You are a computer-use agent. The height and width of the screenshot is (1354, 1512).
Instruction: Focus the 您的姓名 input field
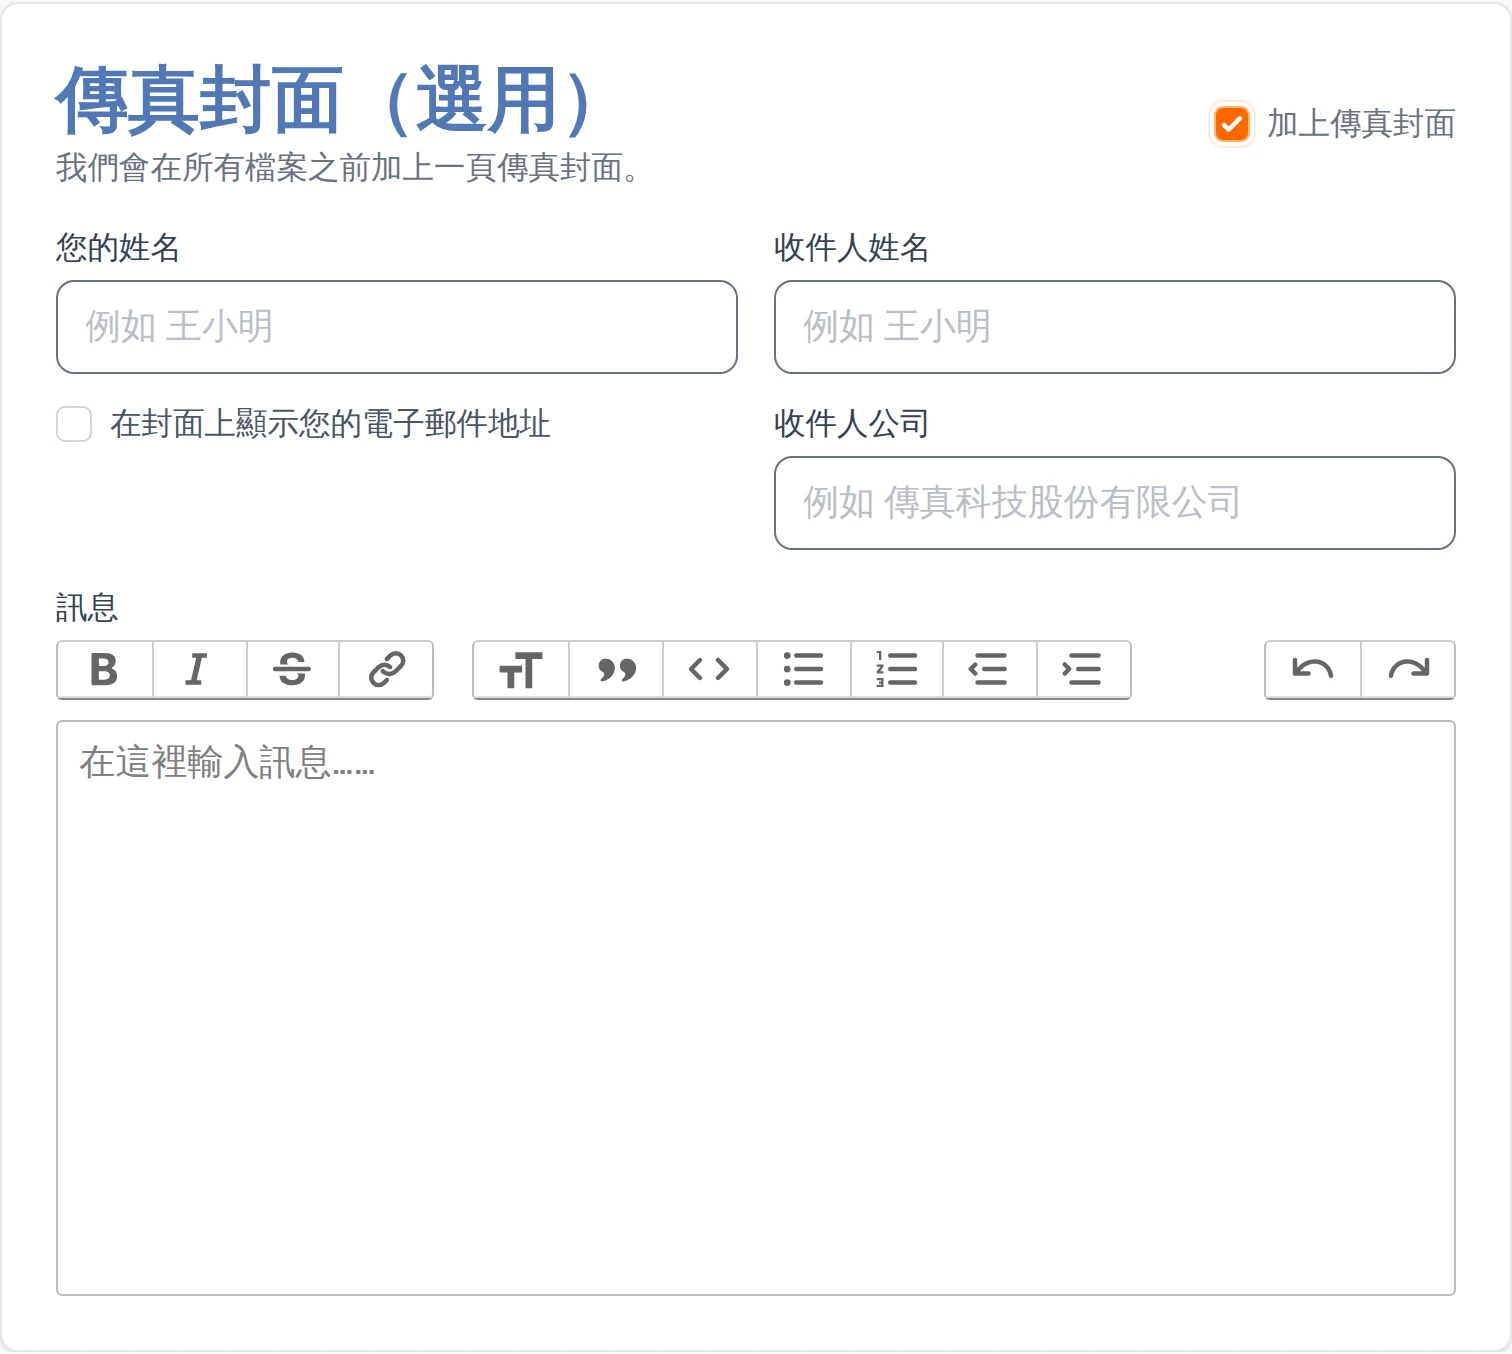[x=397, y=327]
